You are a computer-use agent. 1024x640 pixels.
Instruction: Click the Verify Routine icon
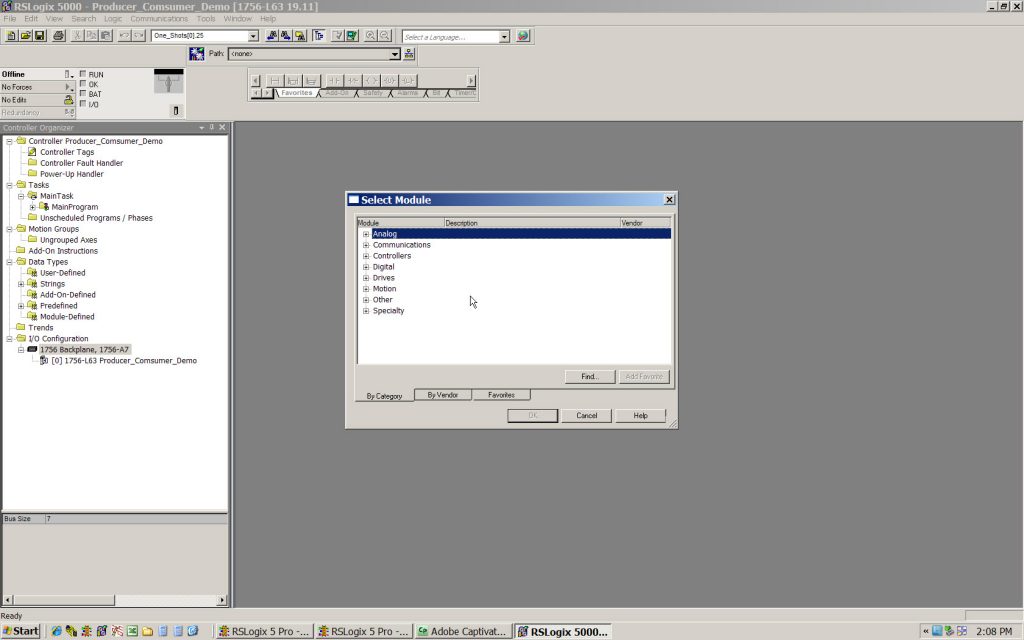click(338, 35)
